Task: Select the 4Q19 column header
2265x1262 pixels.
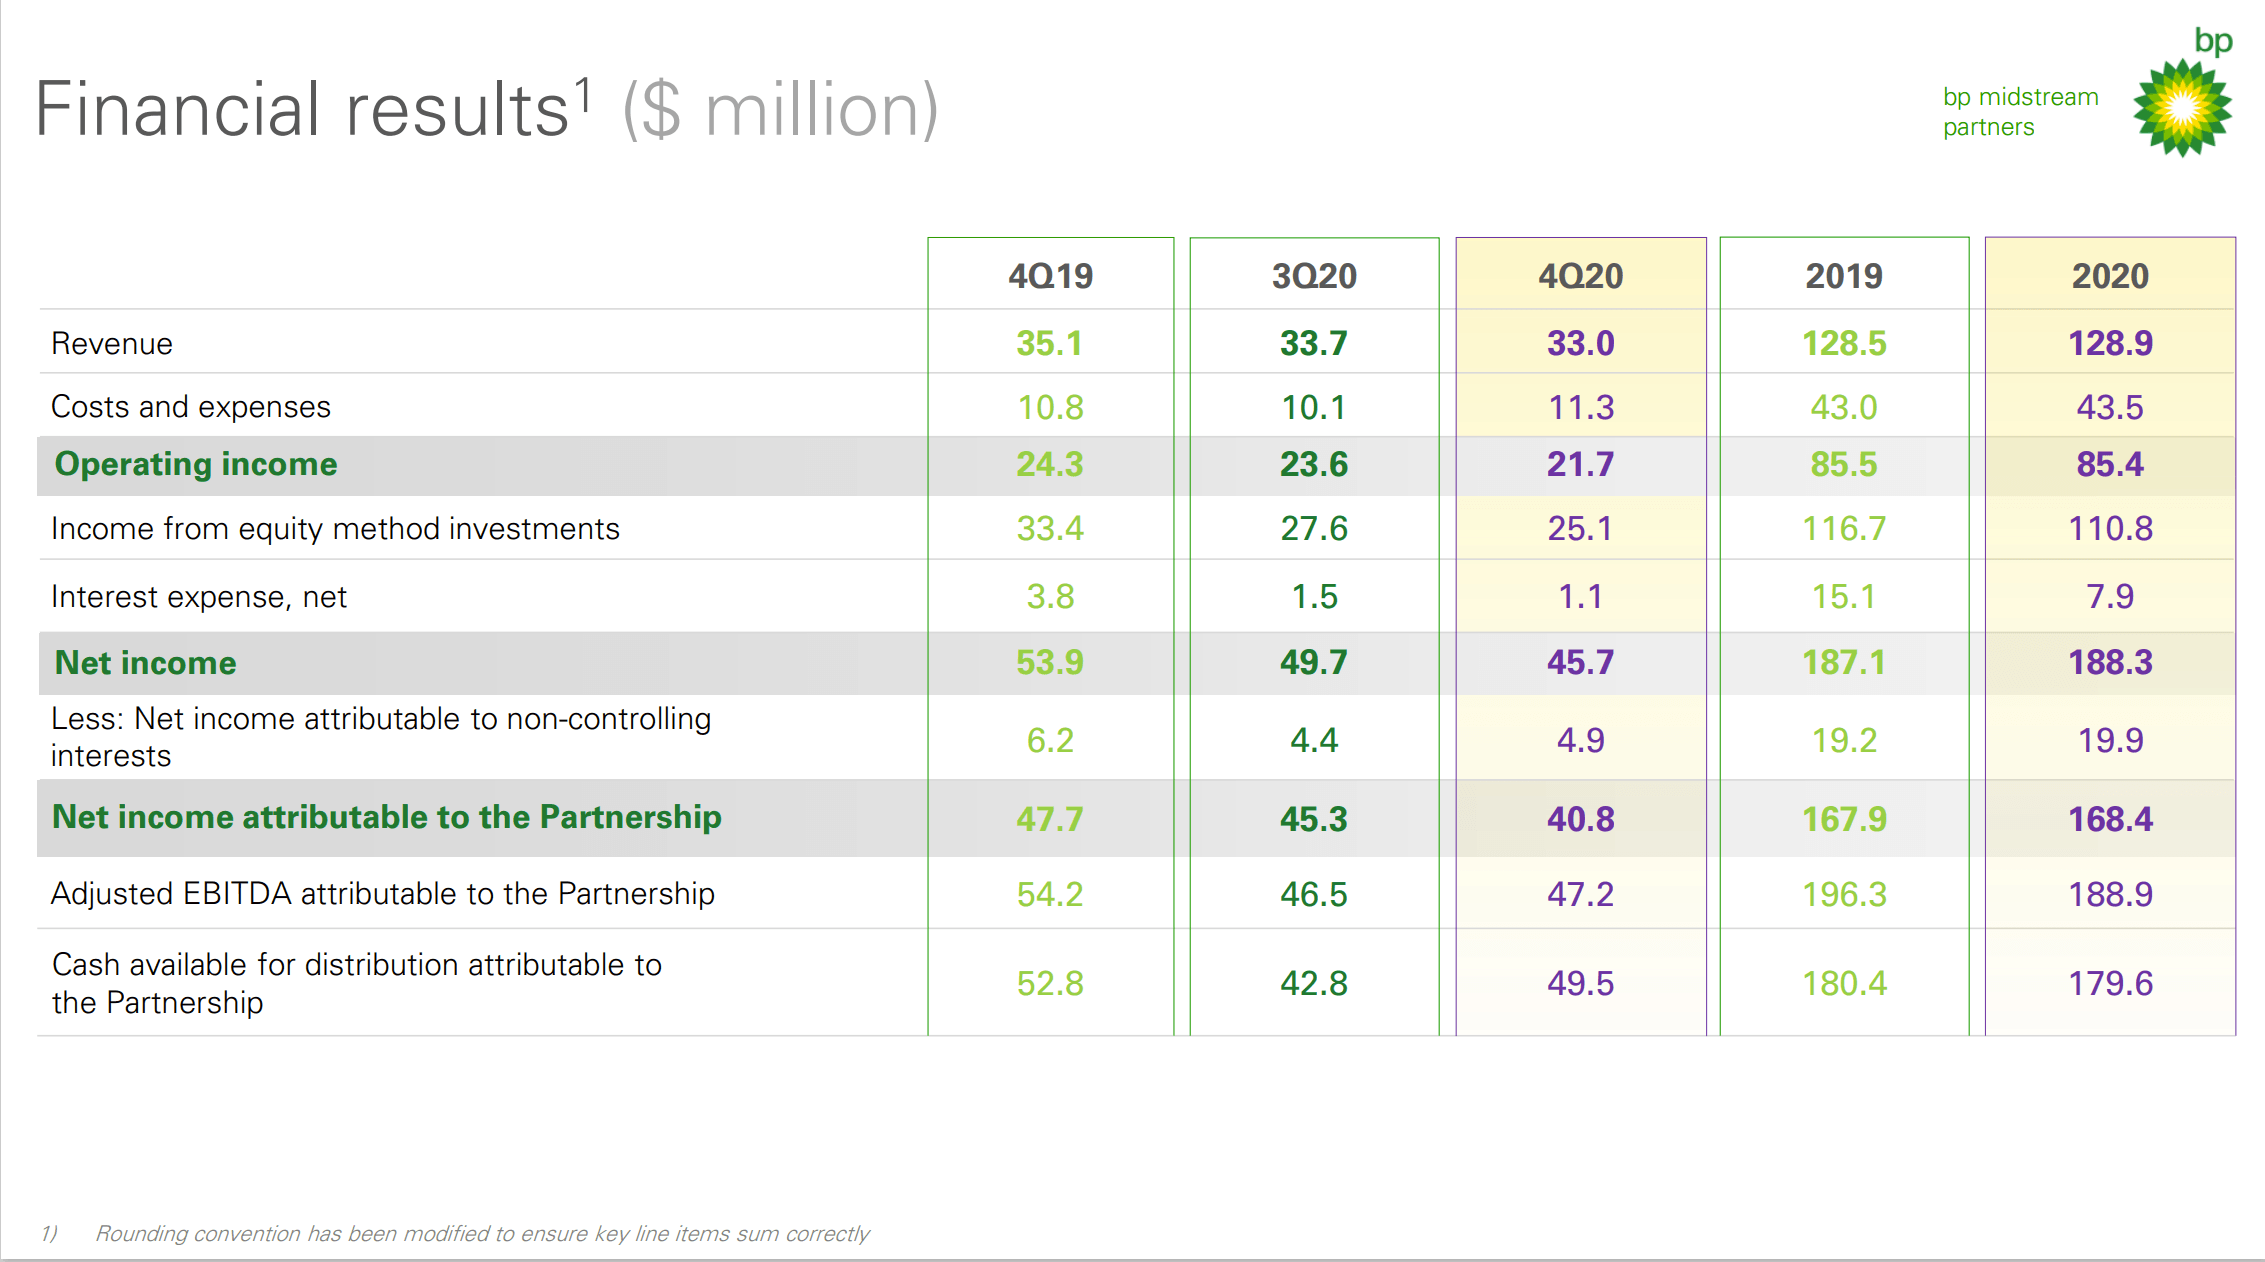Action: 1050,276
